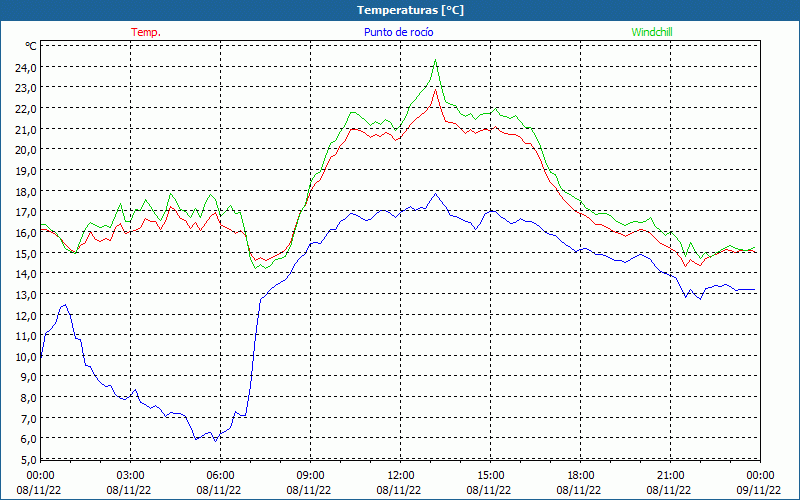800x500 pixels.
Task: Click the 16,0 y-axis label
Action: click(26, 233)
